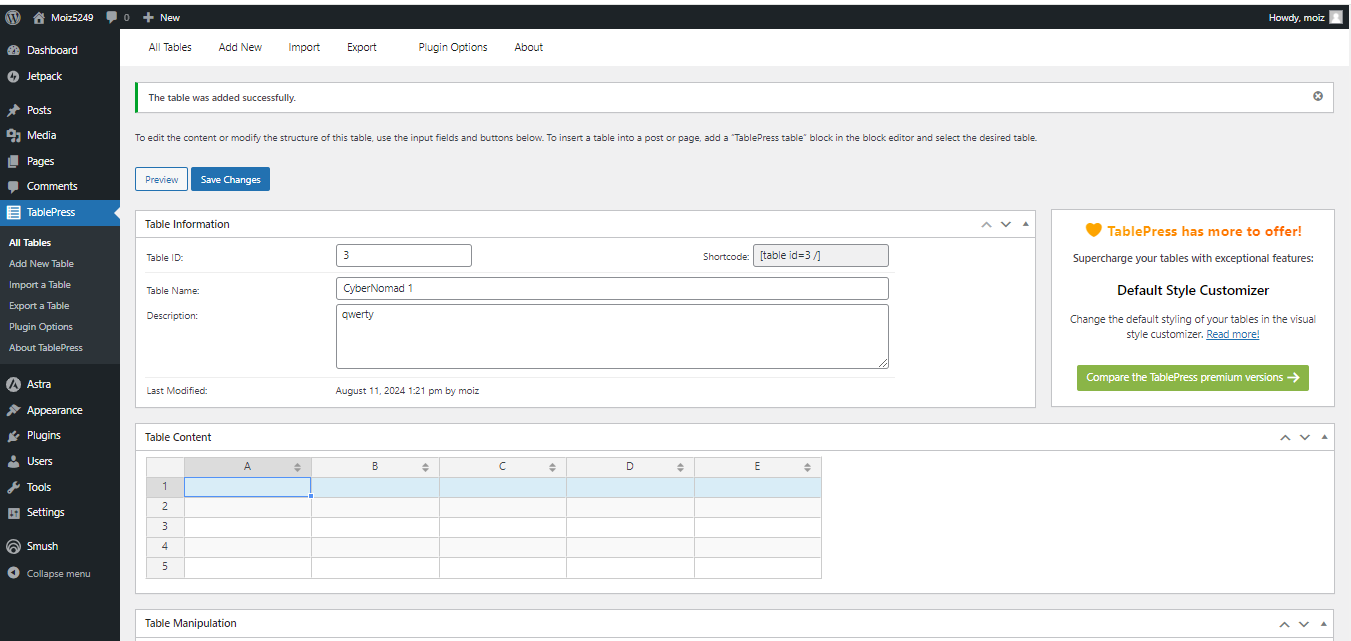Move the Table Content panel down
This screenshot has height=641, width=1351.
(1305, 437)
